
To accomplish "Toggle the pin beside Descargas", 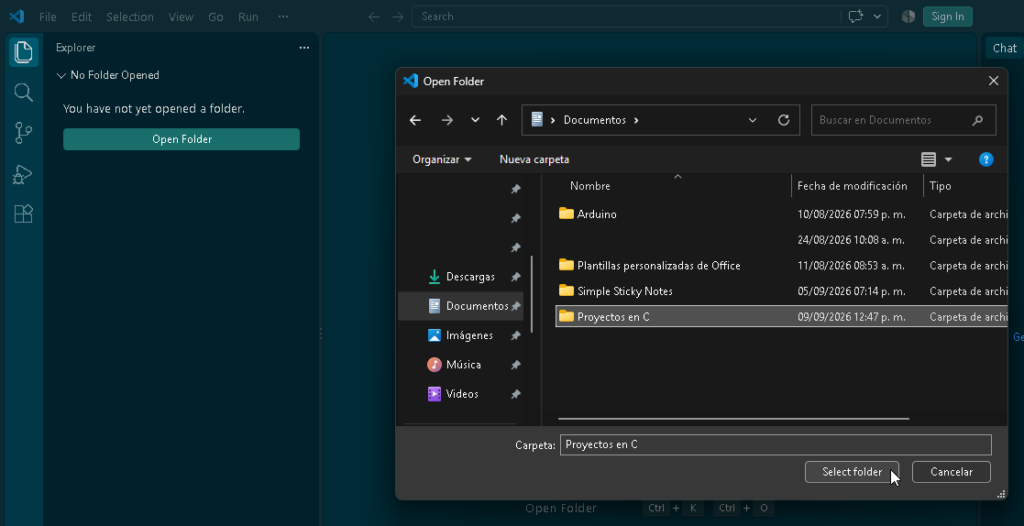I will click(515, 277).
